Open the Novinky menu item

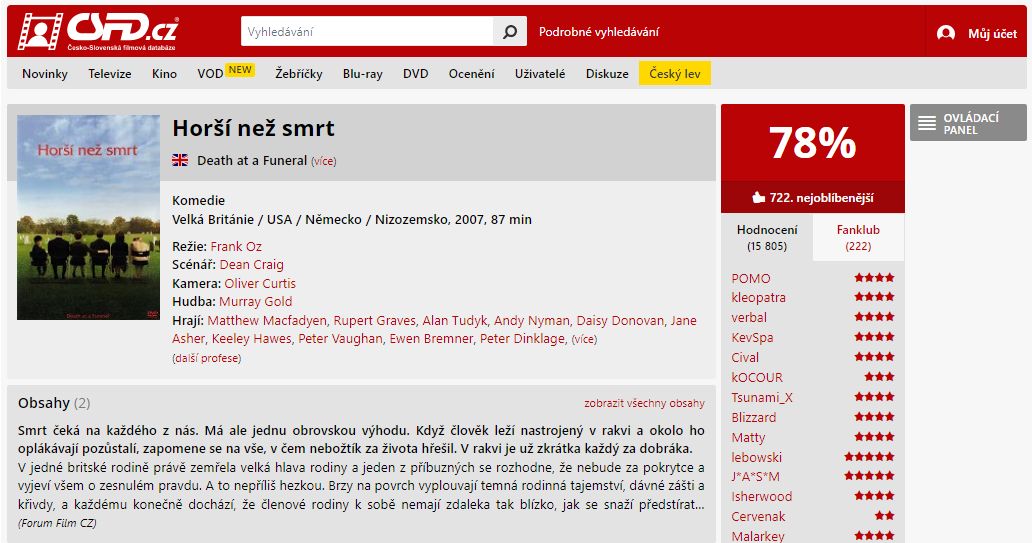click(x=45, y=74)
